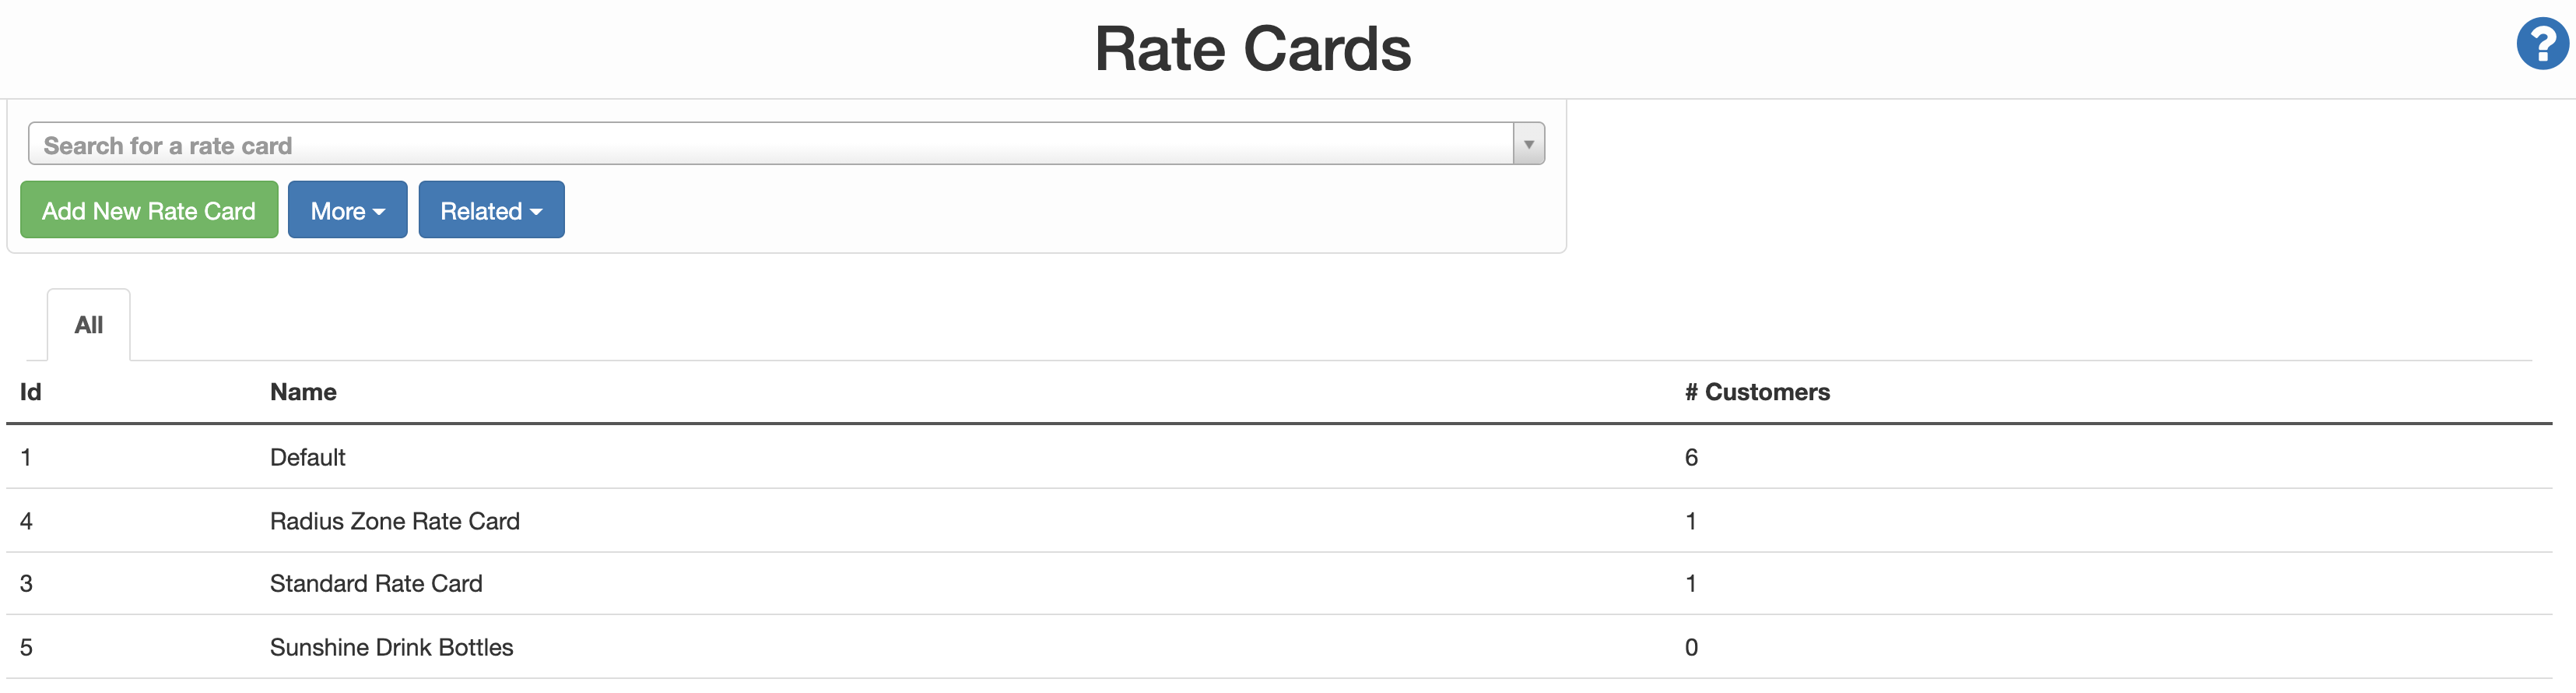
Task: Click the dropdown arrow on the search field
Action: coord(1528,143)
